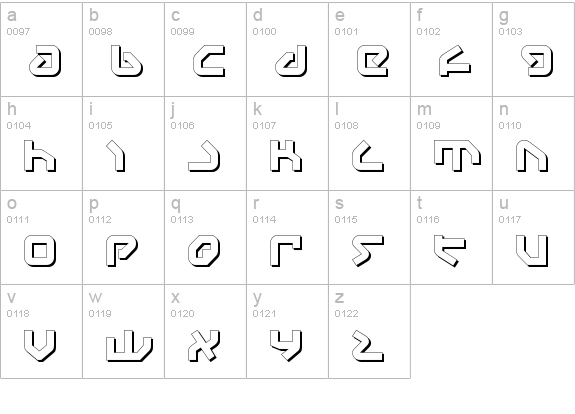Click the glyph labeled b 0098
Screen dimensions: 575x414
coord(124,50)
